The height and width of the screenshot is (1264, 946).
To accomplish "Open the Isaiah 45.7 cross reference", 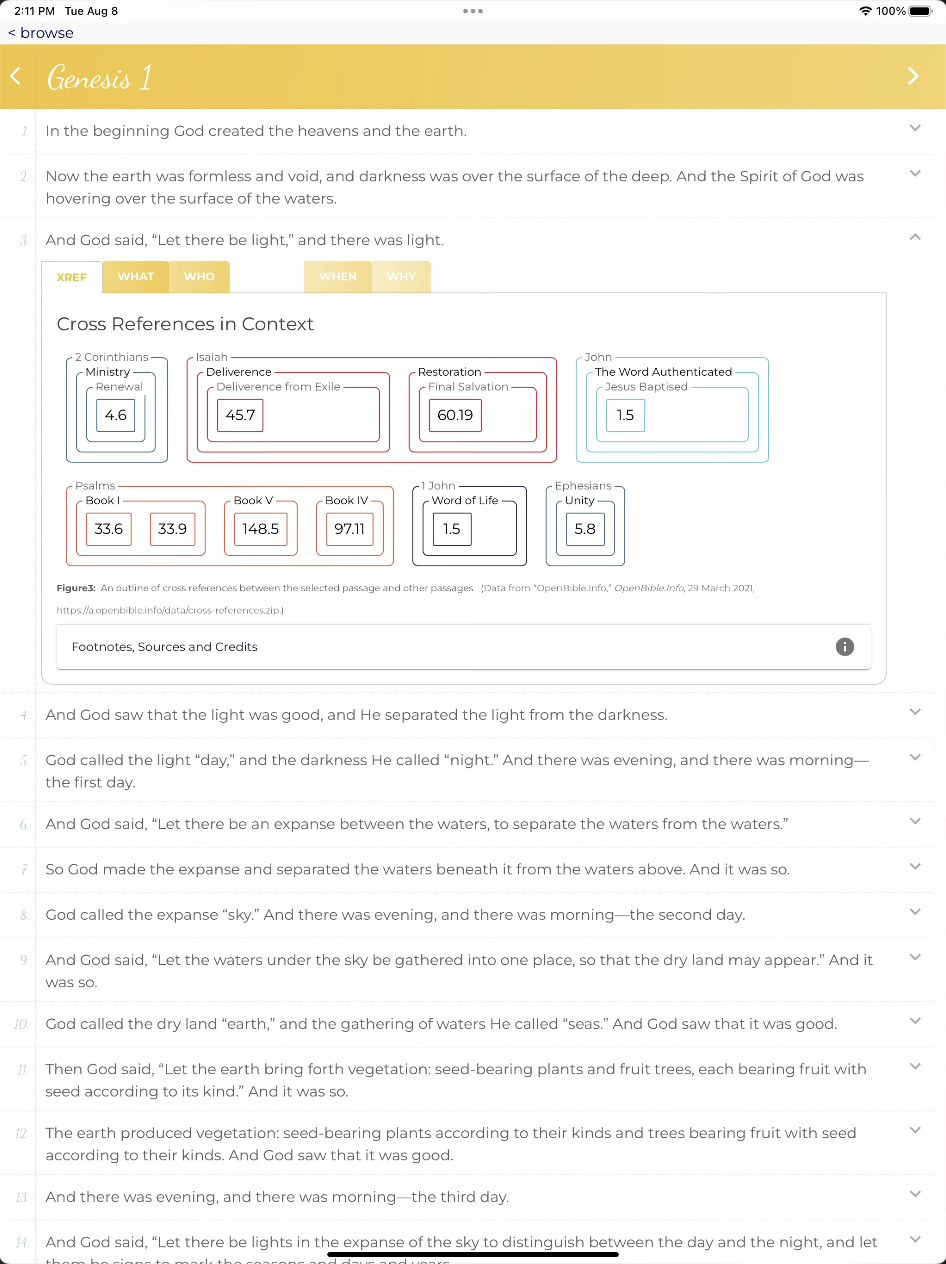I will point(240,415).
